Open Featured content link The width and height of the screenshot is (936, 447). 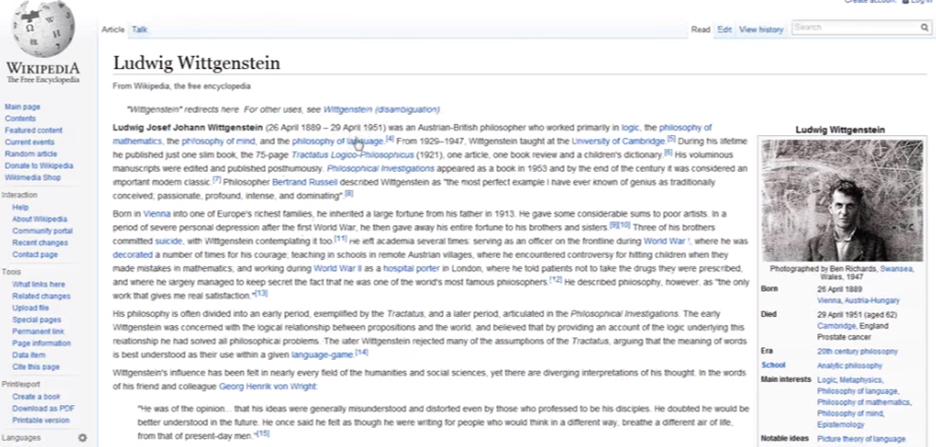(33, 130)
